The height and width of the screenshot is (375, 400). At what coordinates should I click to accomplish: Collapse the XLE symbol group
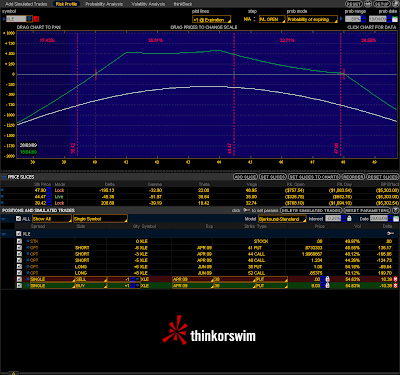(x=4, y=234)
